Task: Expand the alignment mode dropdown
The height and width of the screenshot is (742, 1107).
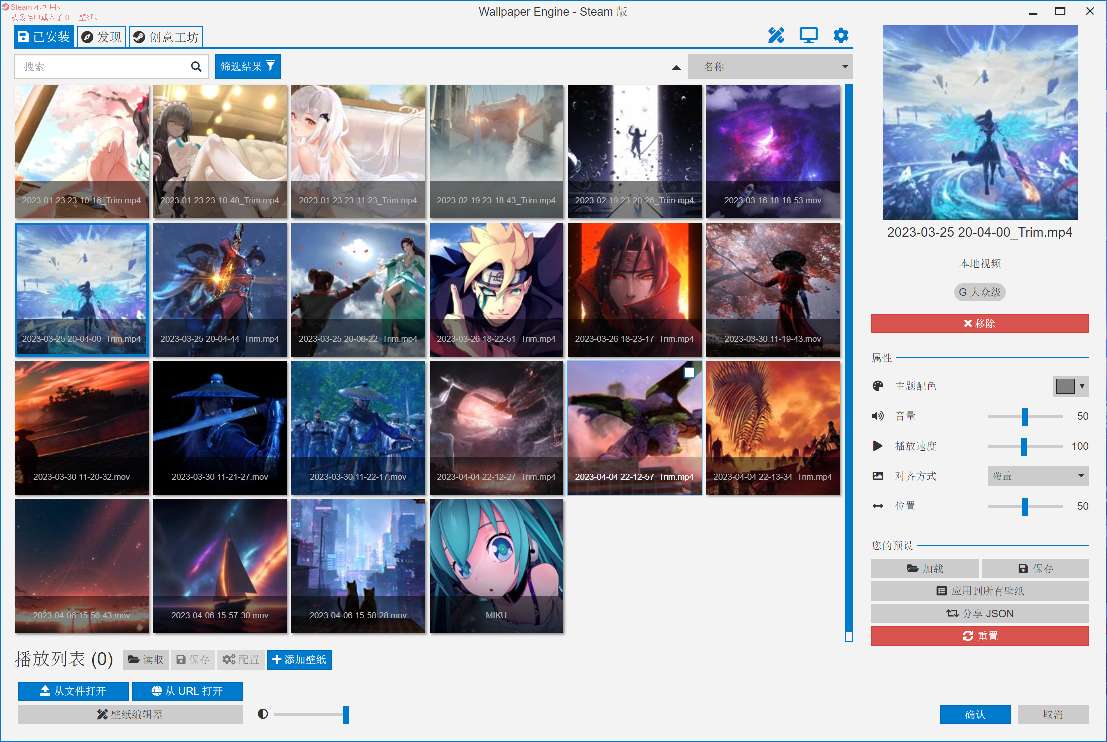Action: coord(1038,476)
